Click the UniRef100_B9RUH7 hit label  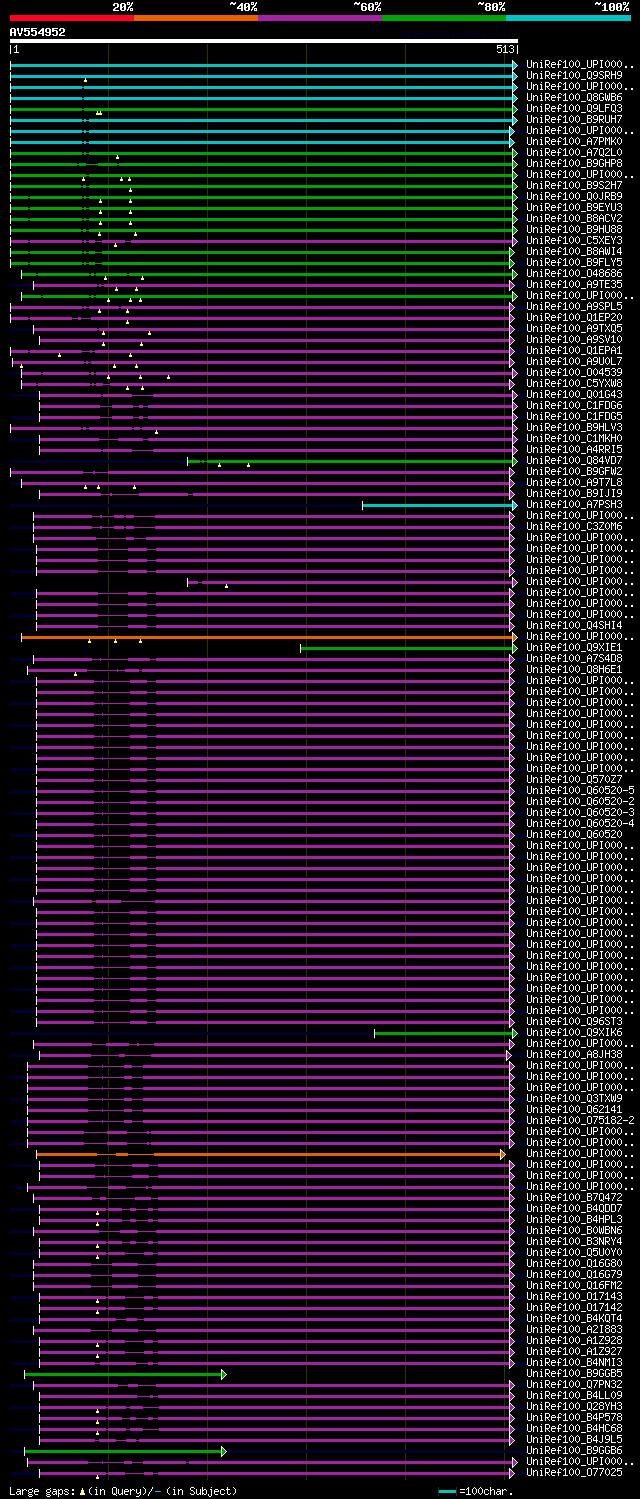pyautogui.click(x=574, y=119)
